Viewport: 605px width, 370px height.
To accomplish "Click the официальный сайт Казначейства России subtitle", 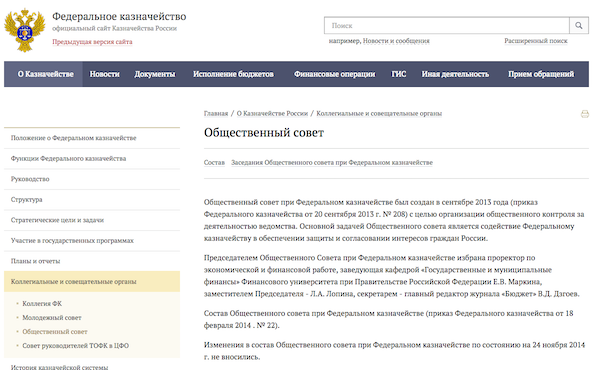I will (x=115, y=29).
